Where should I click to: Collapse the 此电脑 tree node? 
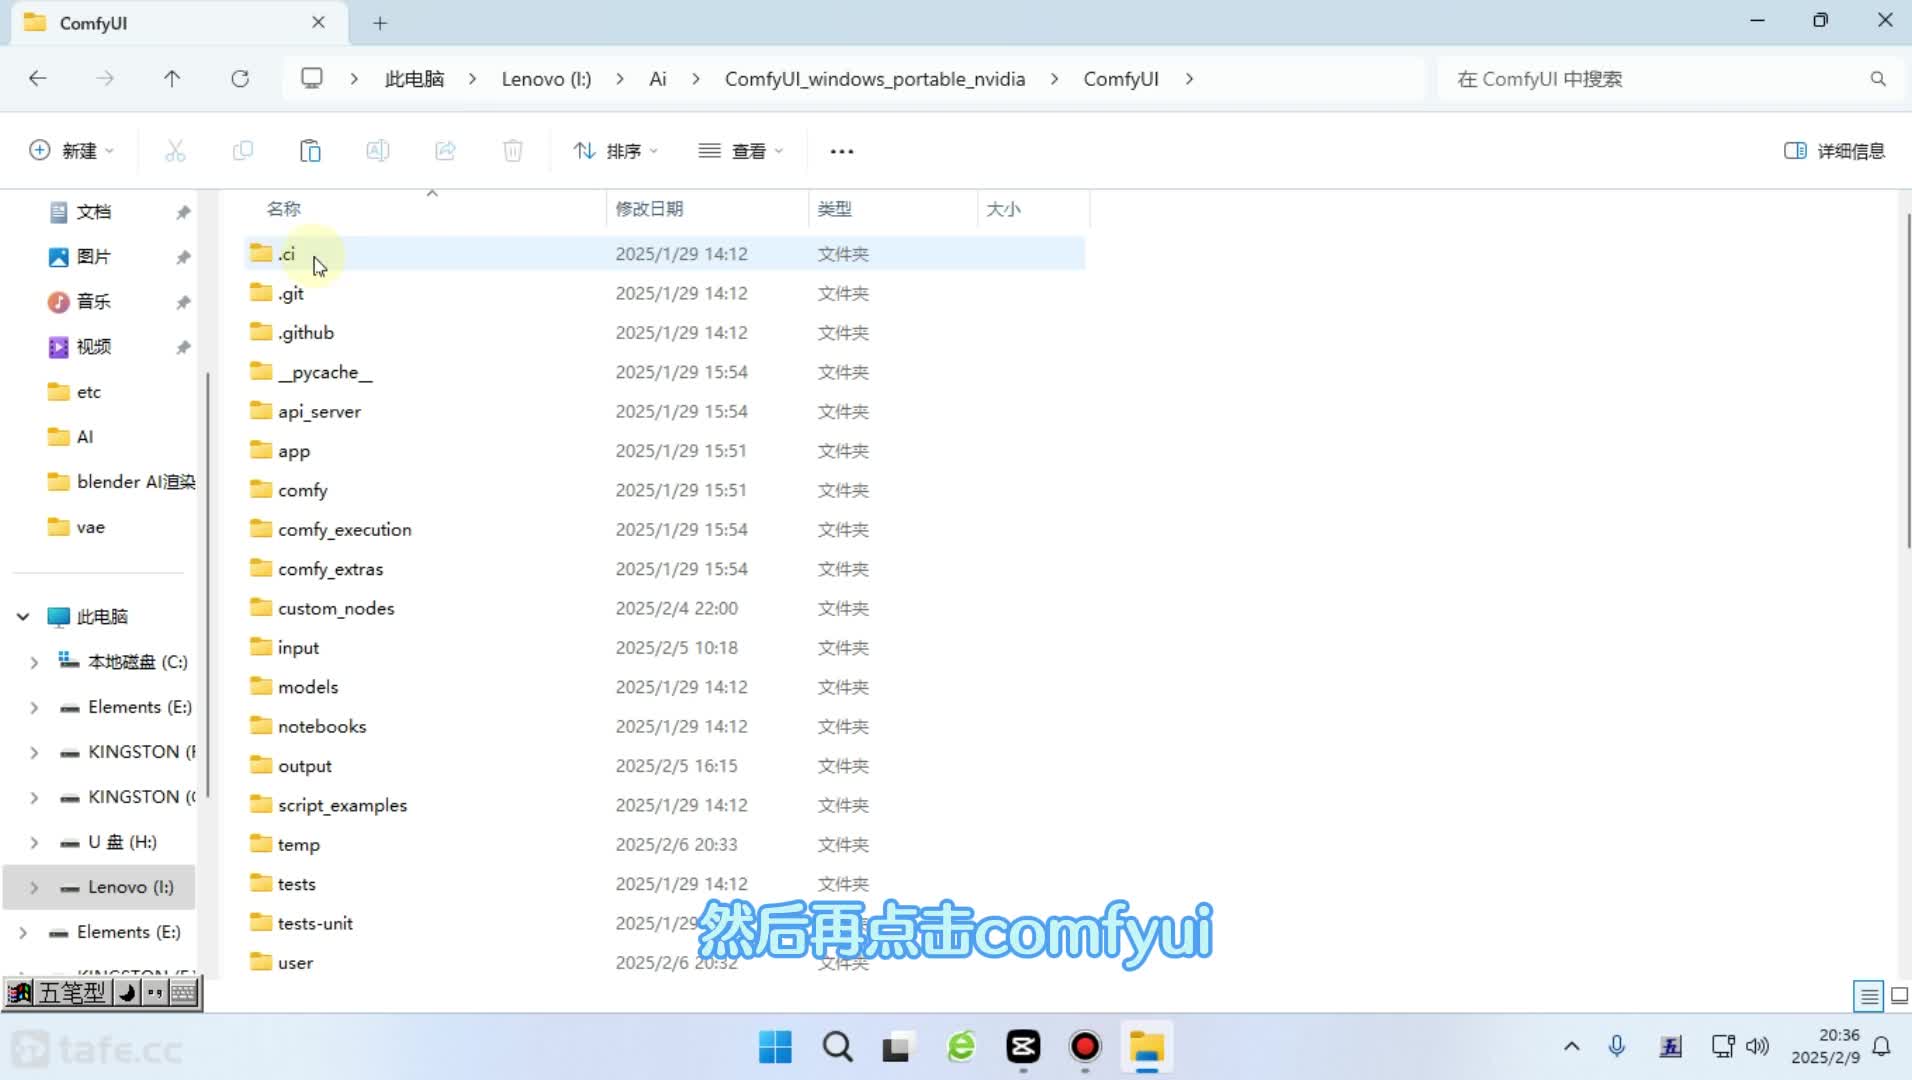coord(23,617)
